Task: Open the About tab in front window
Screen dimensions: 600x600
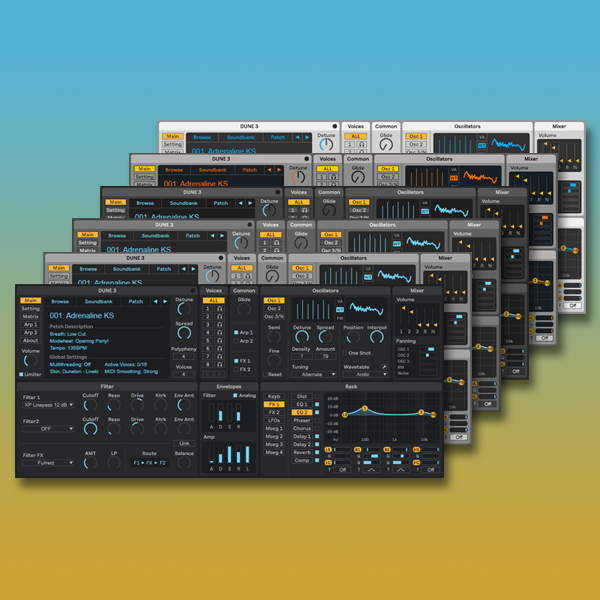Action: point(31,341)
